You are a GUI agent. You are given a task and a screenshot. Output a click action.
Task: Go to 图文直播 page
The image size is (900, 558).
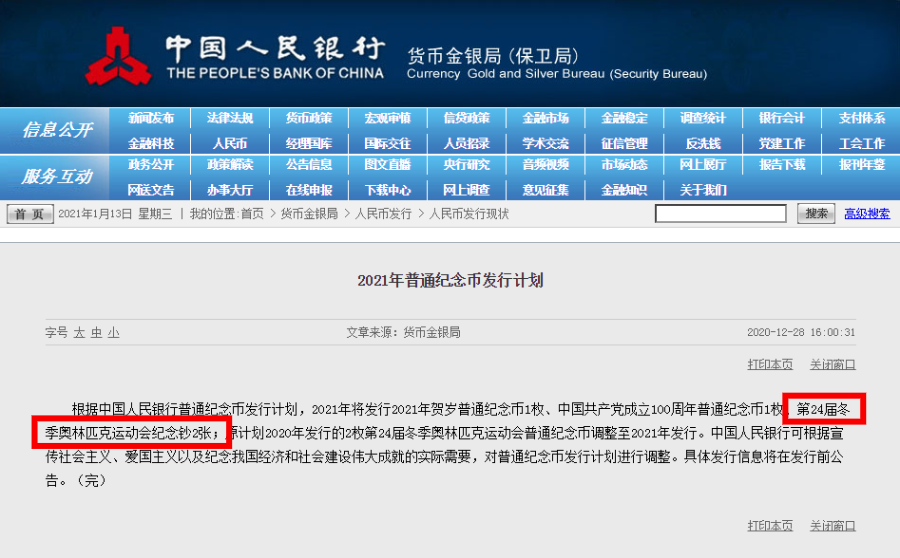(387, 165)
